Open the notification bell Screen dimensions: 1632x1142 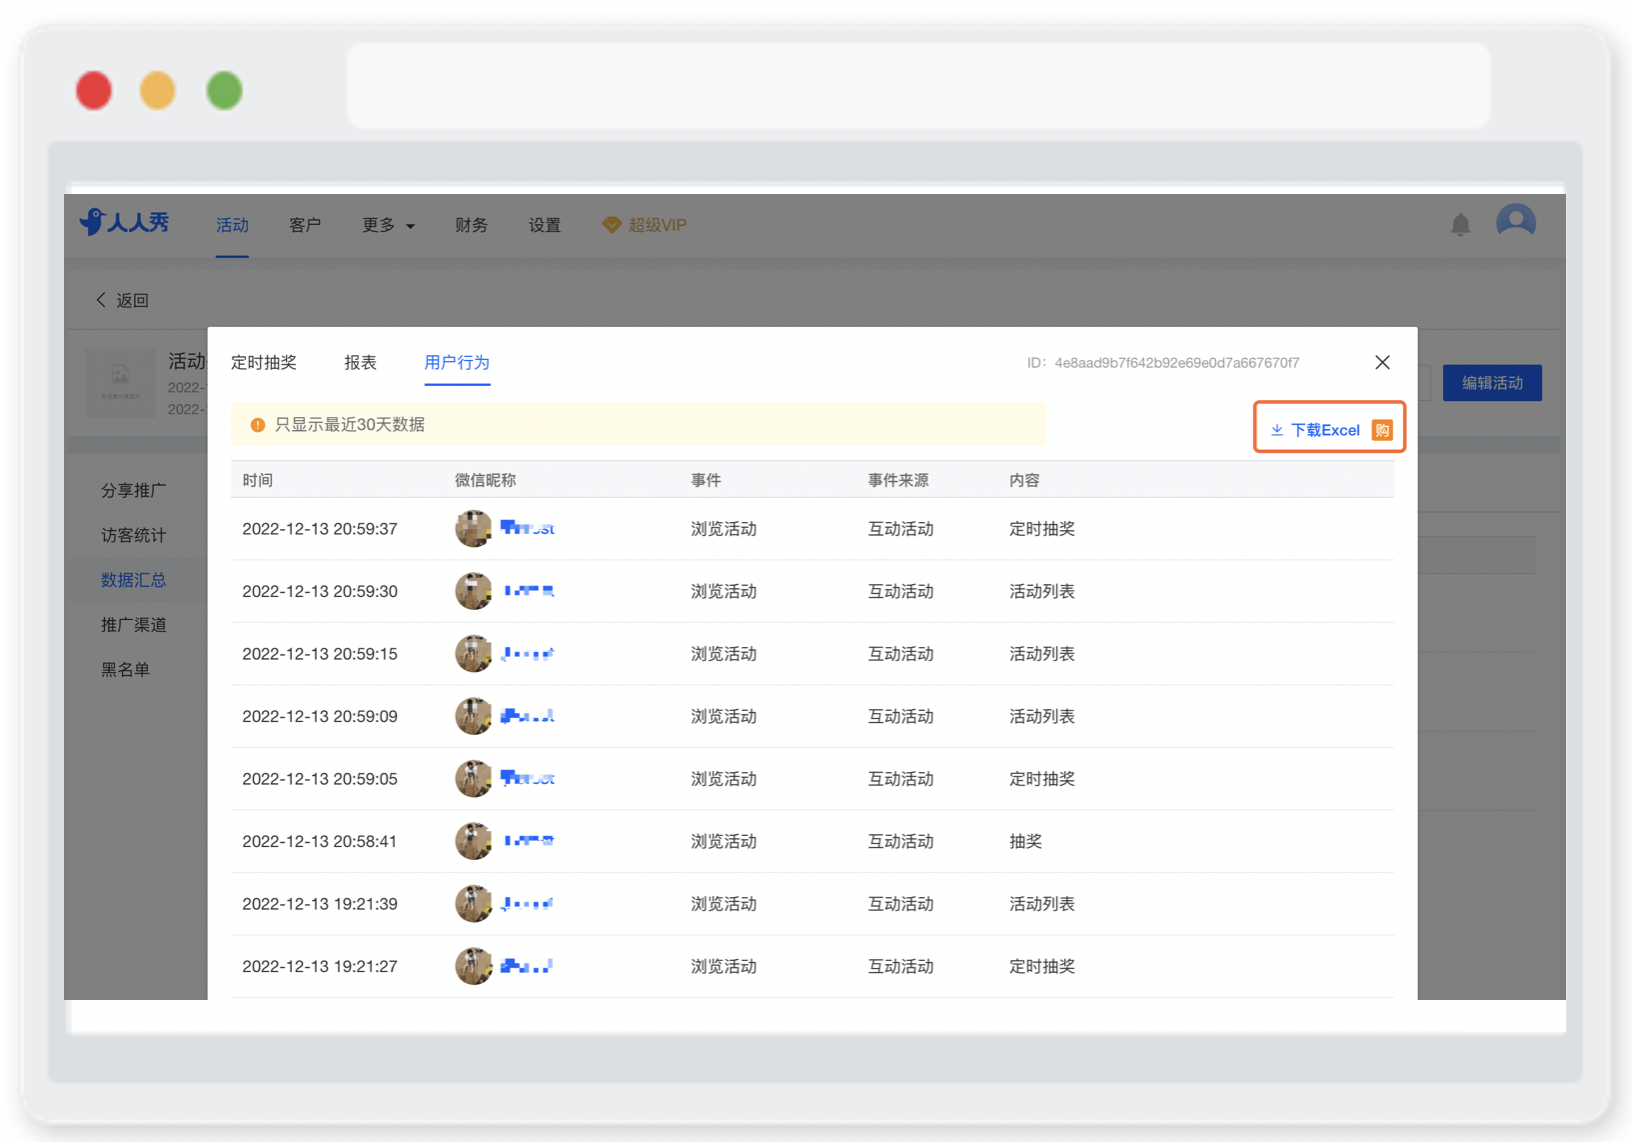click(1460, 225)
